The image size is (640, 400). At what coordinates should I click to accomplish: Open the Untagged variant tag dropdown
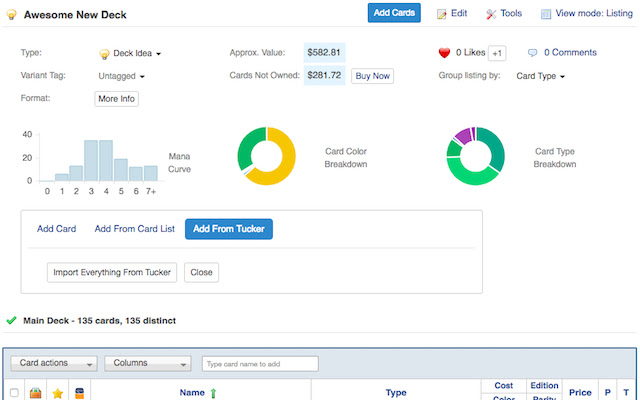(x=121, y=76)
